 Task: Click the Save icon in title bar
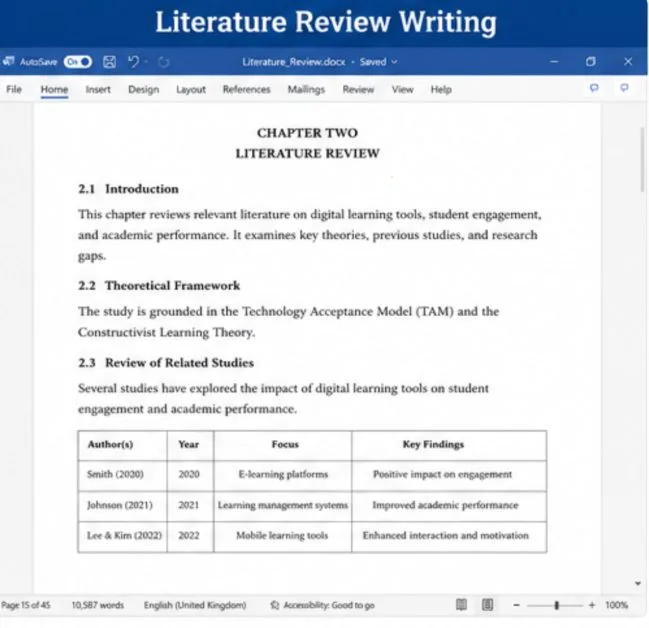pos(109,62)
